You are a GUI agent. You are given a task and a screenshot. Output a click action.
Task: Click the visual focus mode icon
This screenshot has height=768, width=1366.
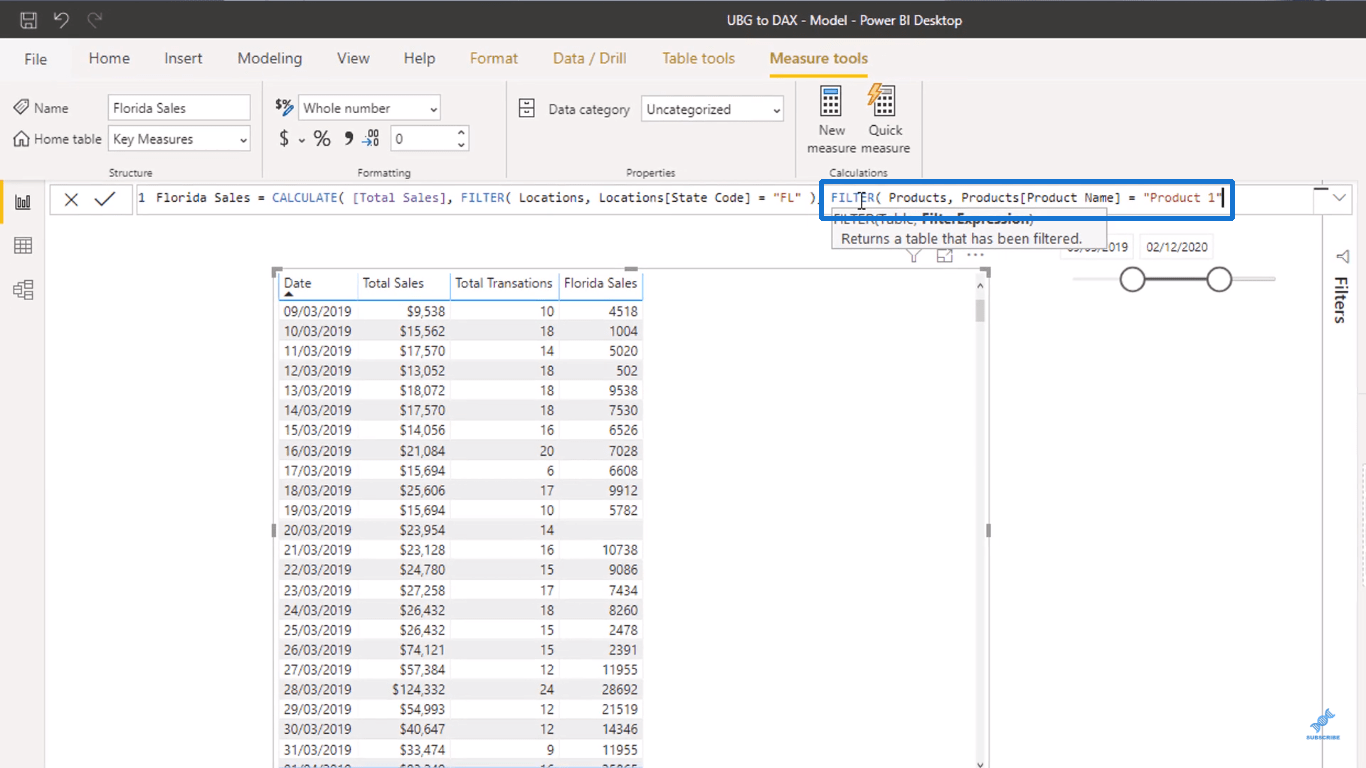coord(944,256)
